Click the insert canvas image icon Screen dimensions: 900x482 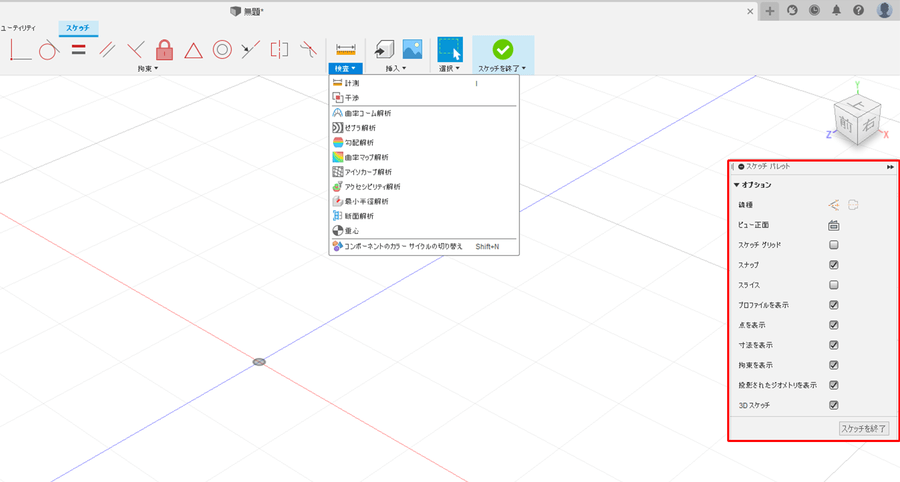coord(412,49)
